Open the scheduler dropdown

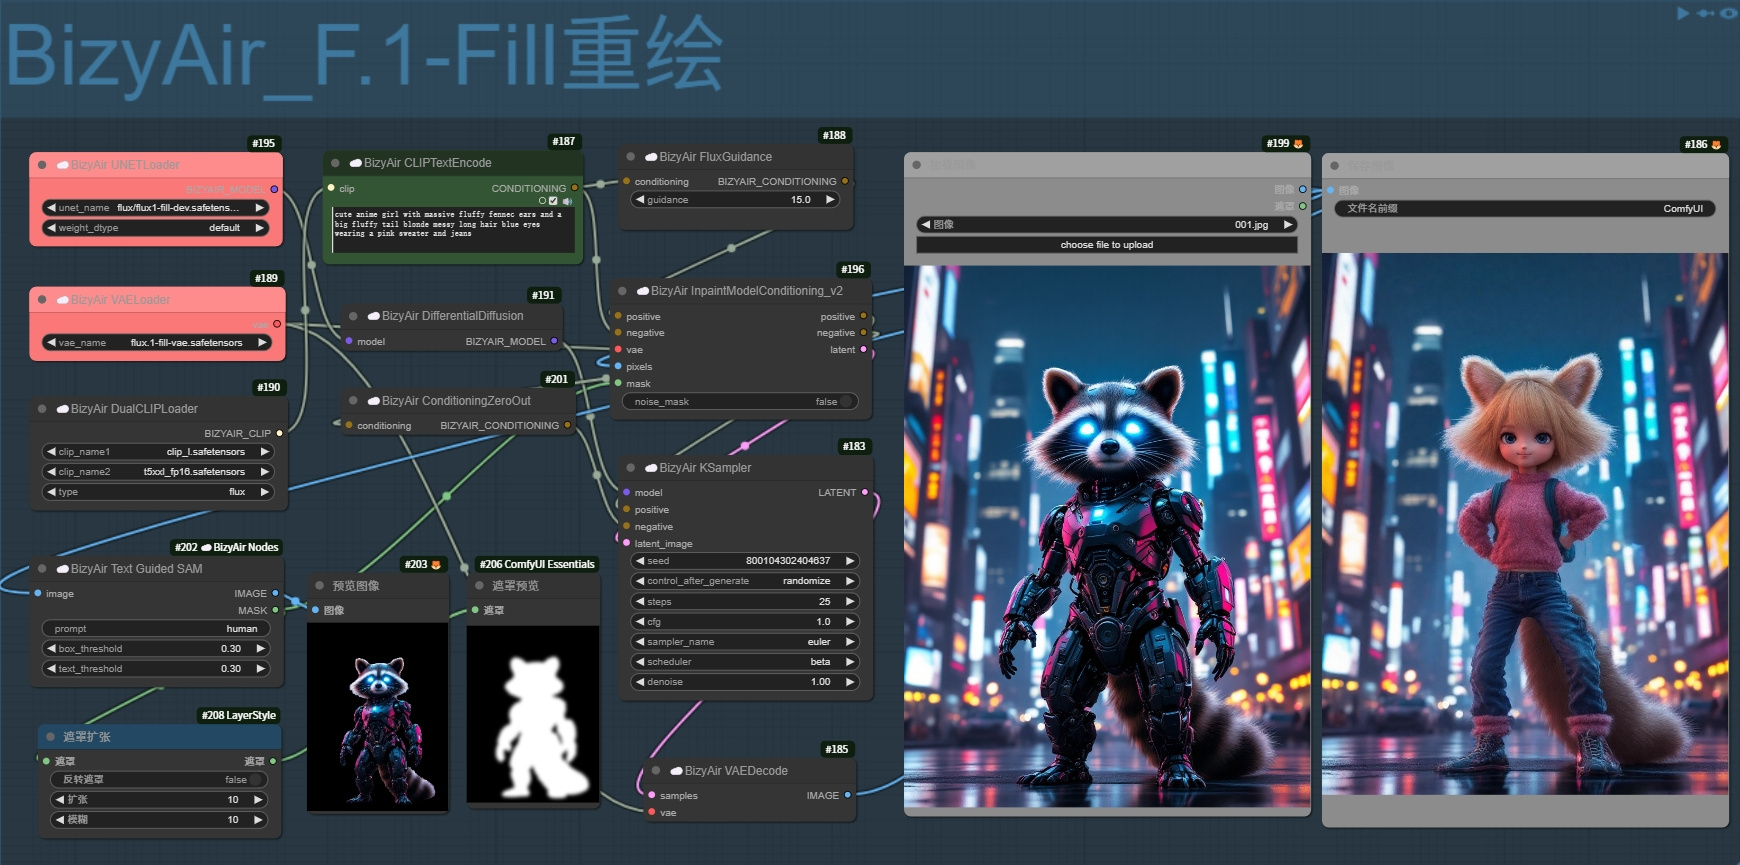point(745,662)
